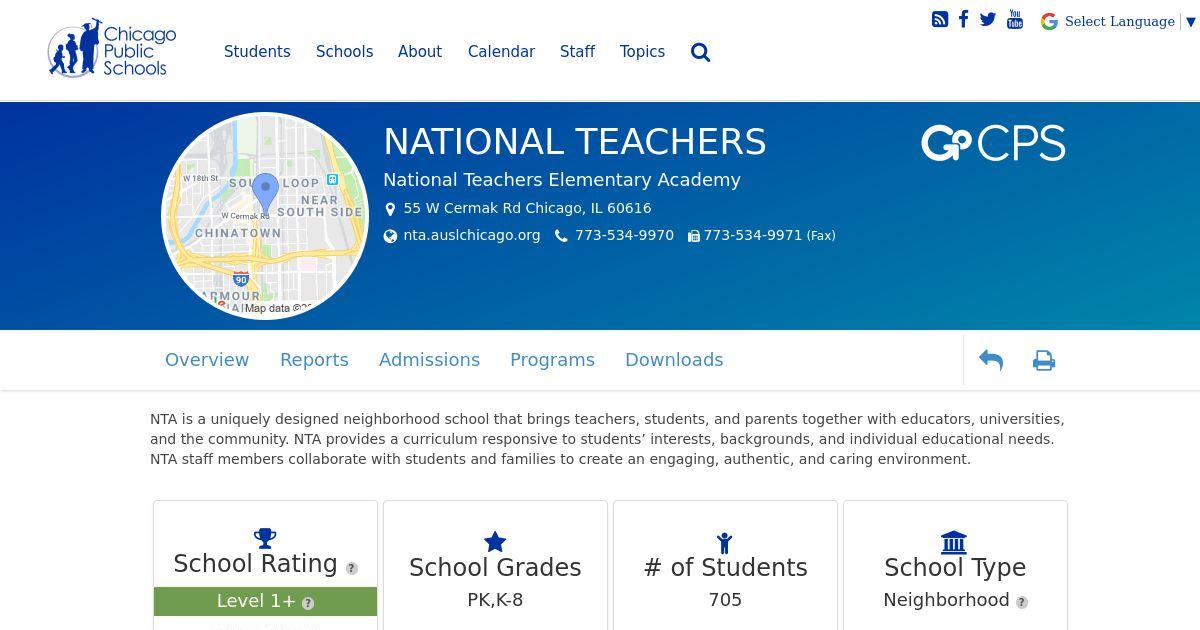Click the blue marker on map
The image size is (1200, 630).
pyautogui.click(x=265, y=192)
